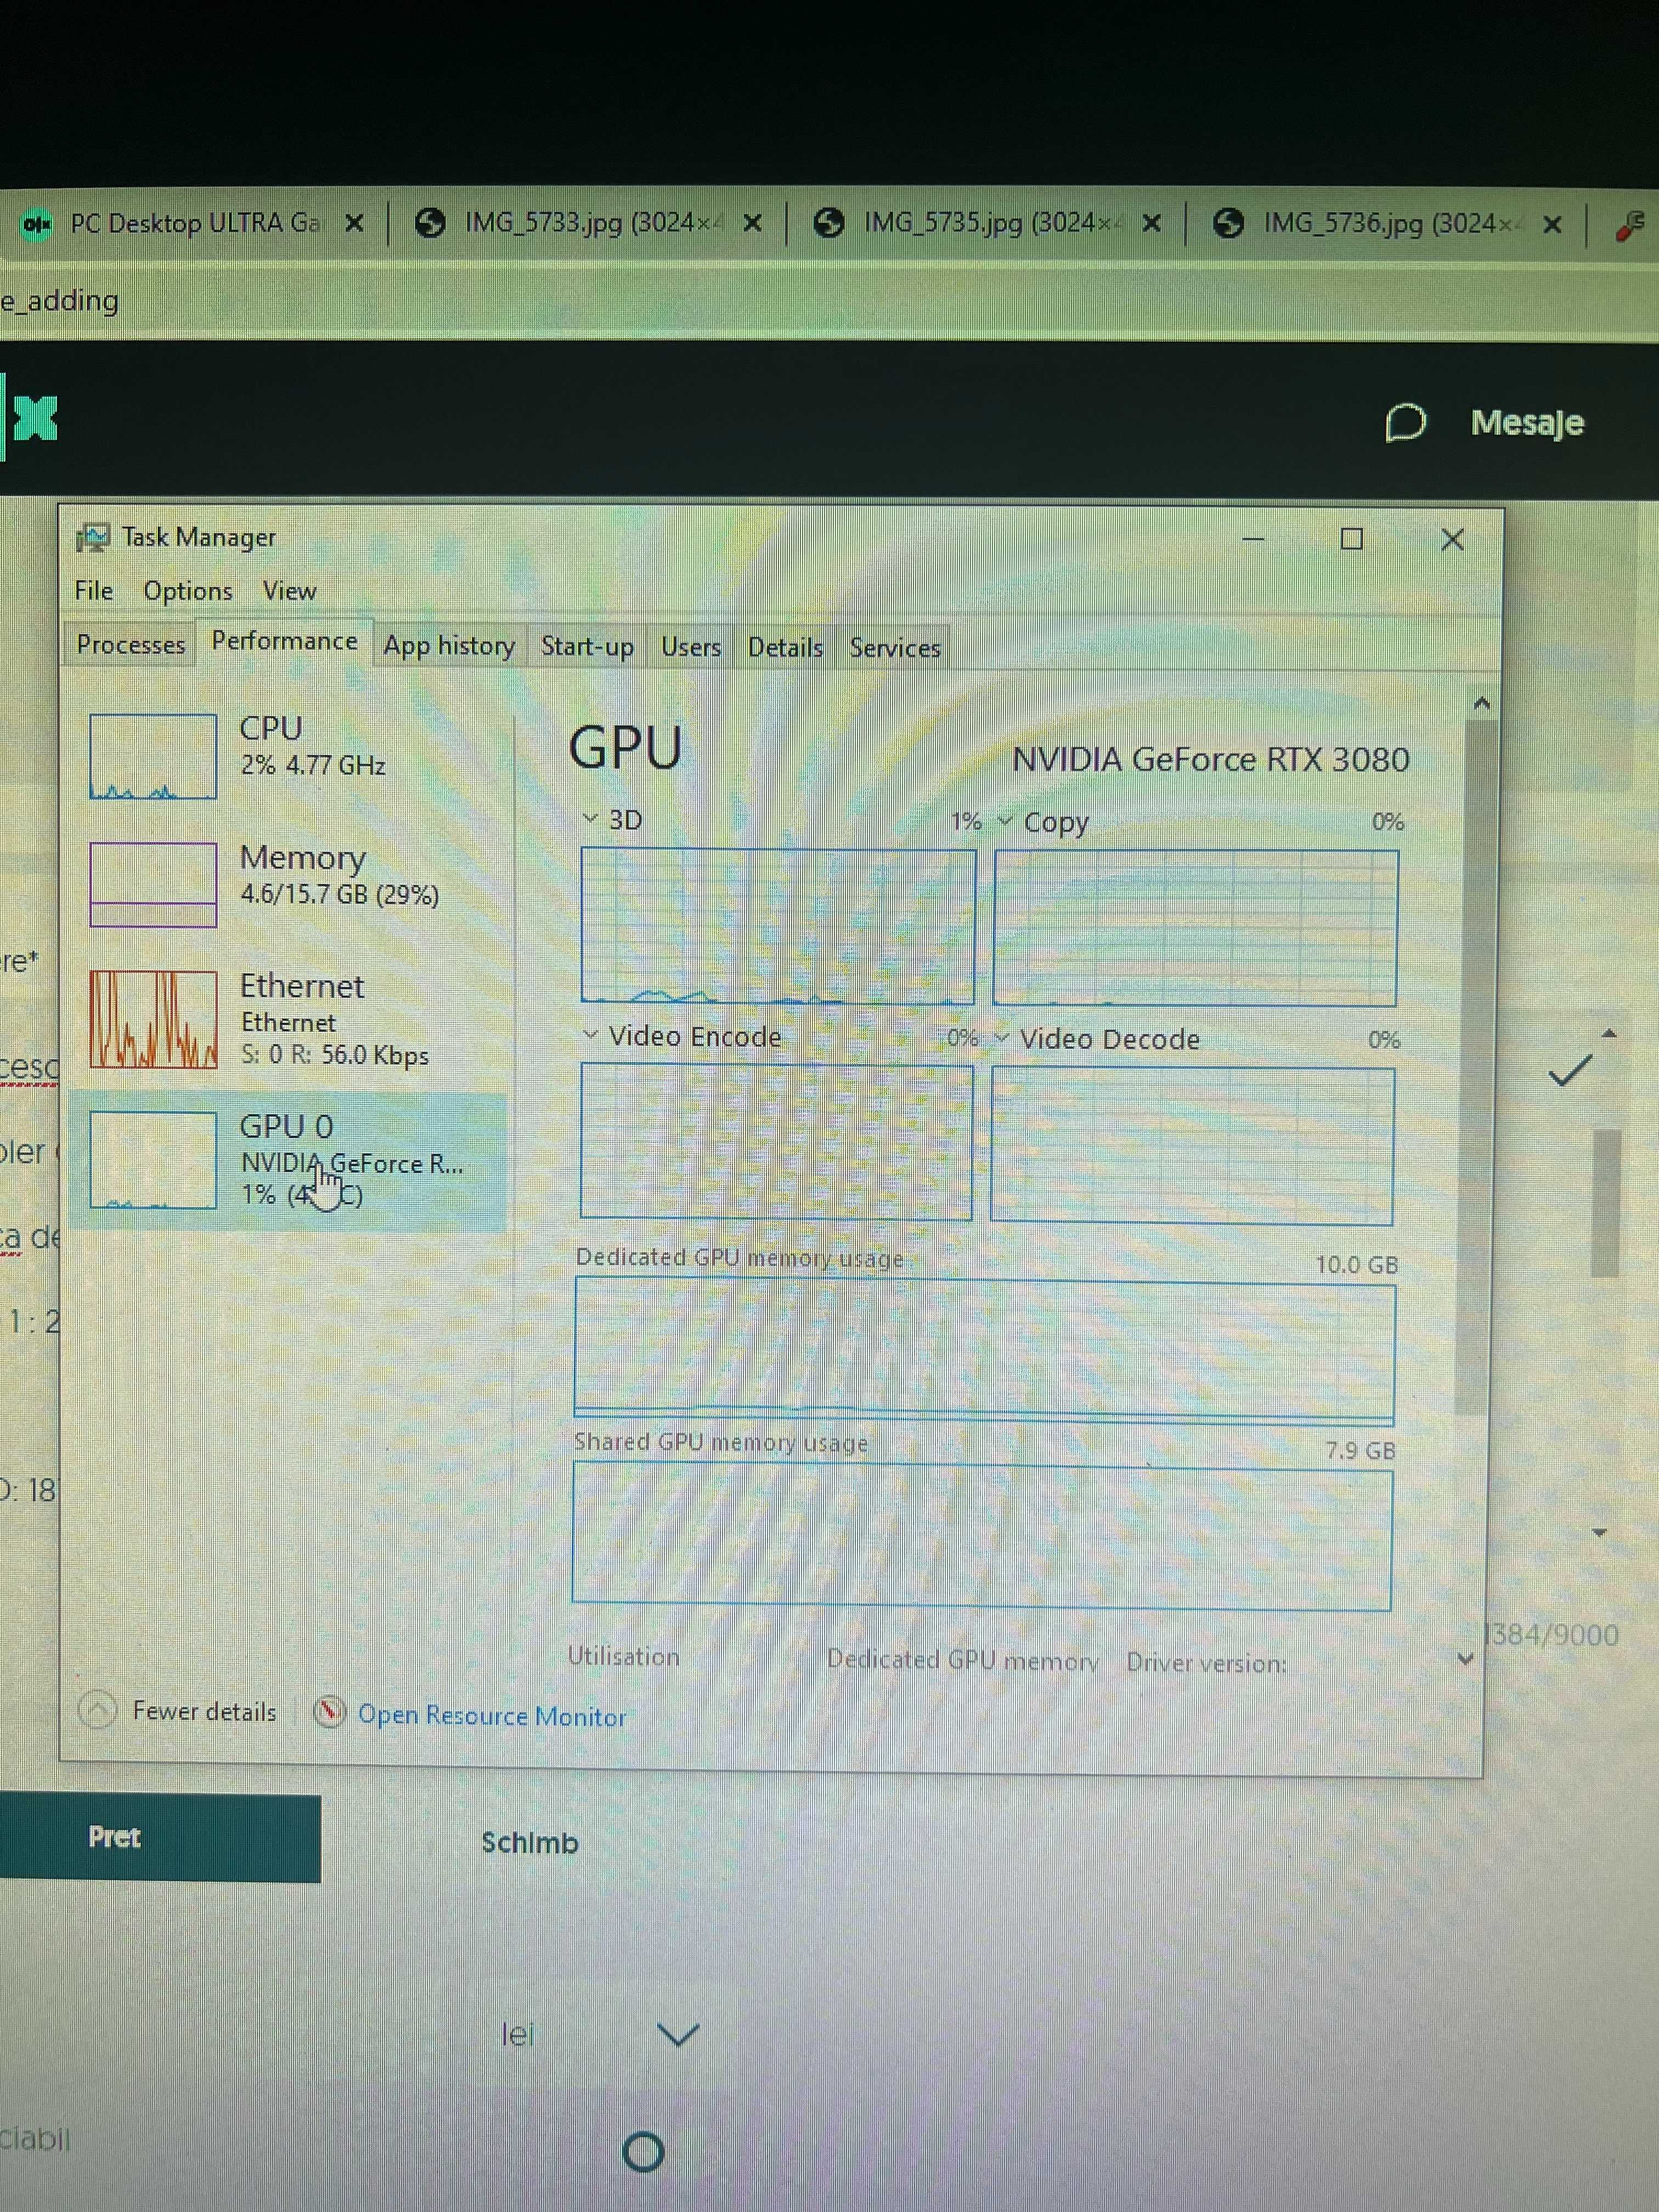
Task: Close the PC Desktop ULTRA browser tab
Action: (354, 223)
